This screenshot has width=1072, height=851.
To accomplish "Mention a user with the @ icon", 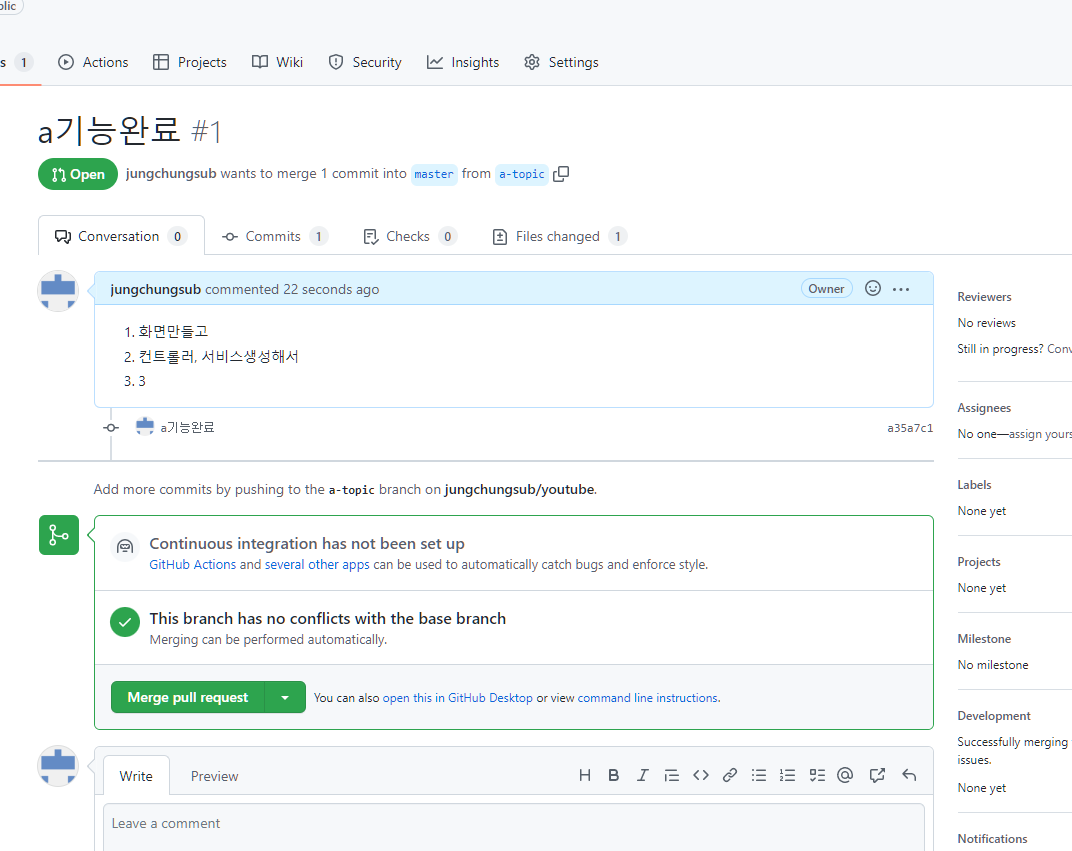I will 845,775.
